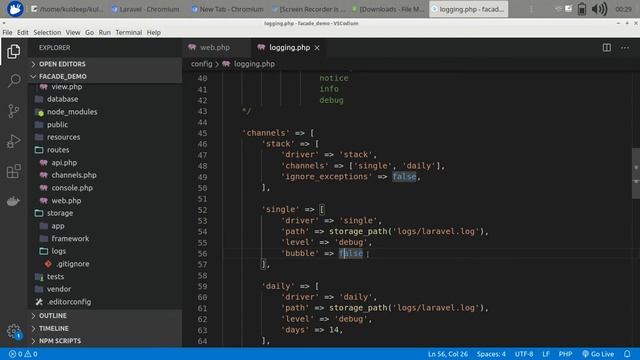This screenshot has height=360, width=640.
Task: Click line number 52 in the gutter
Action: pyautogui.click(x=202, y=210)
